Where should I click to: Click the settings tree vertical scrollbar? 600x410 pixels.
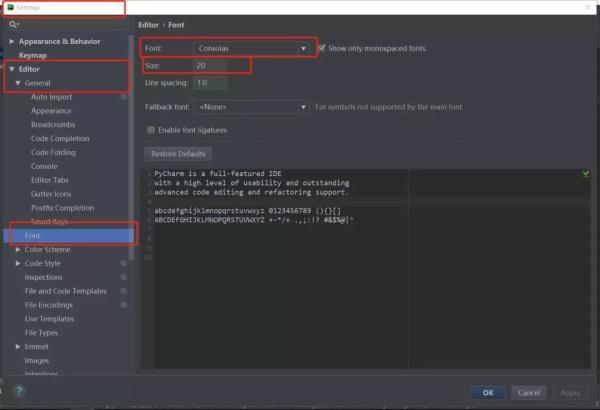pos(131,148)
